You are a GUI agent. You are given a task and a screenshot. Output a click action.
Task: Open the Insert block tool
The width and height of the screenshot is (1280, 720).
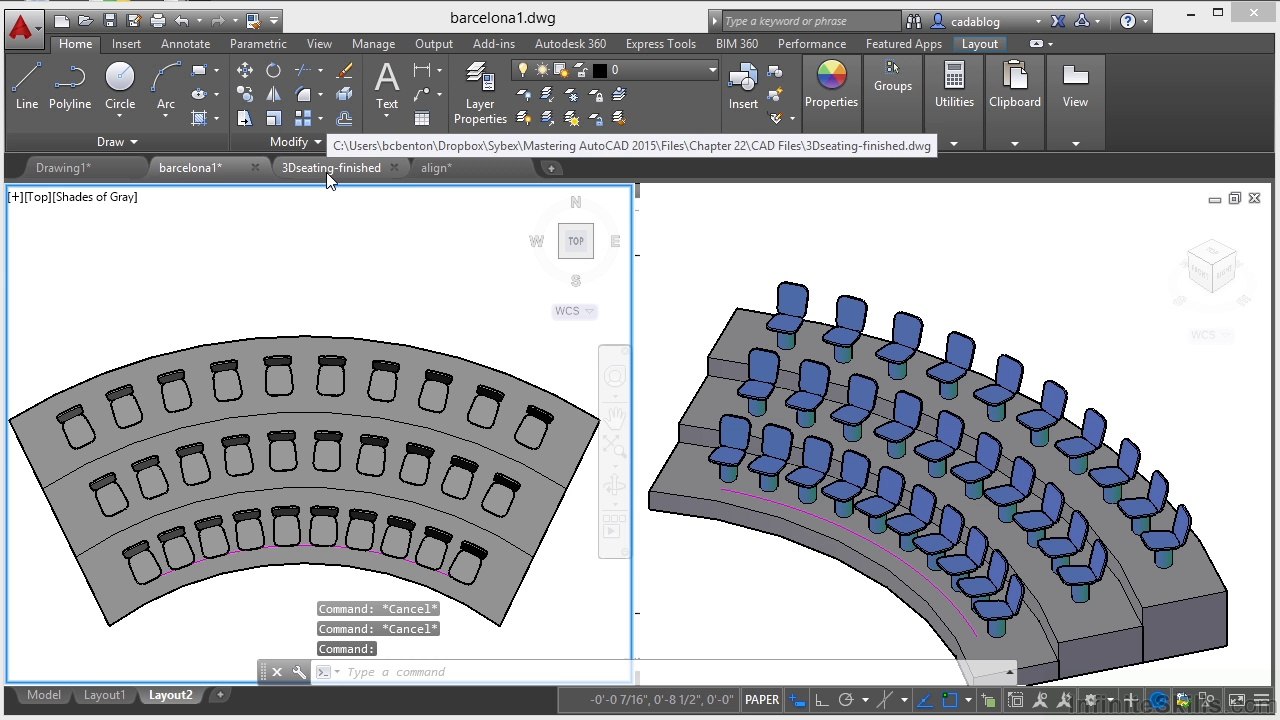tap(743, 85)
